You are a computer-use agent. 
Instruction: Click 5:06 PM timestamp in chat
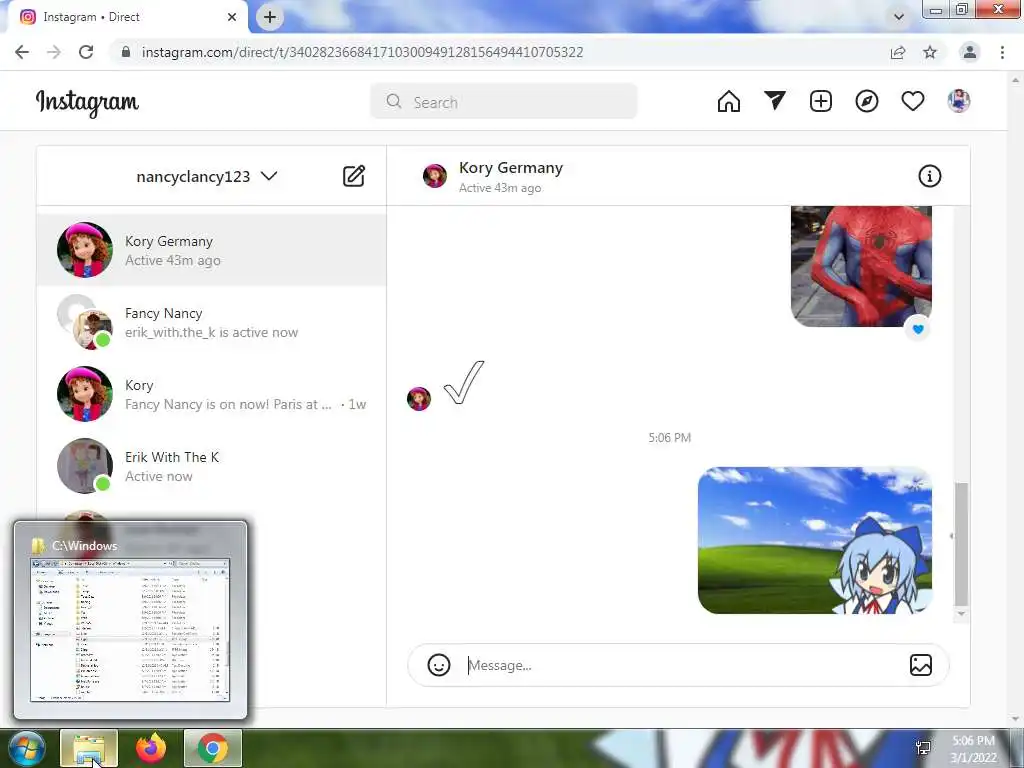tap(669, 438)
